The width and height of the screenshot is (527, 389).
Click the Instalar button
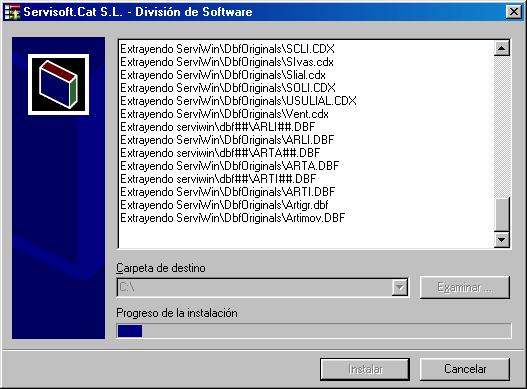pos(365,369)
